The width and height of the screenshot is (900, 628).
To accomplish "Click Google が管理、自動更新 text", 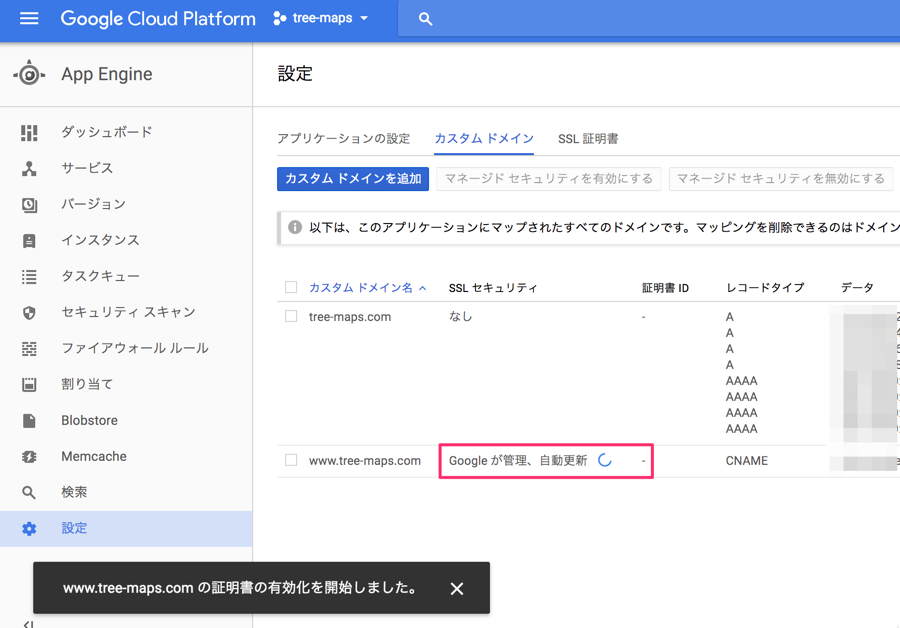I will (518, 460).
